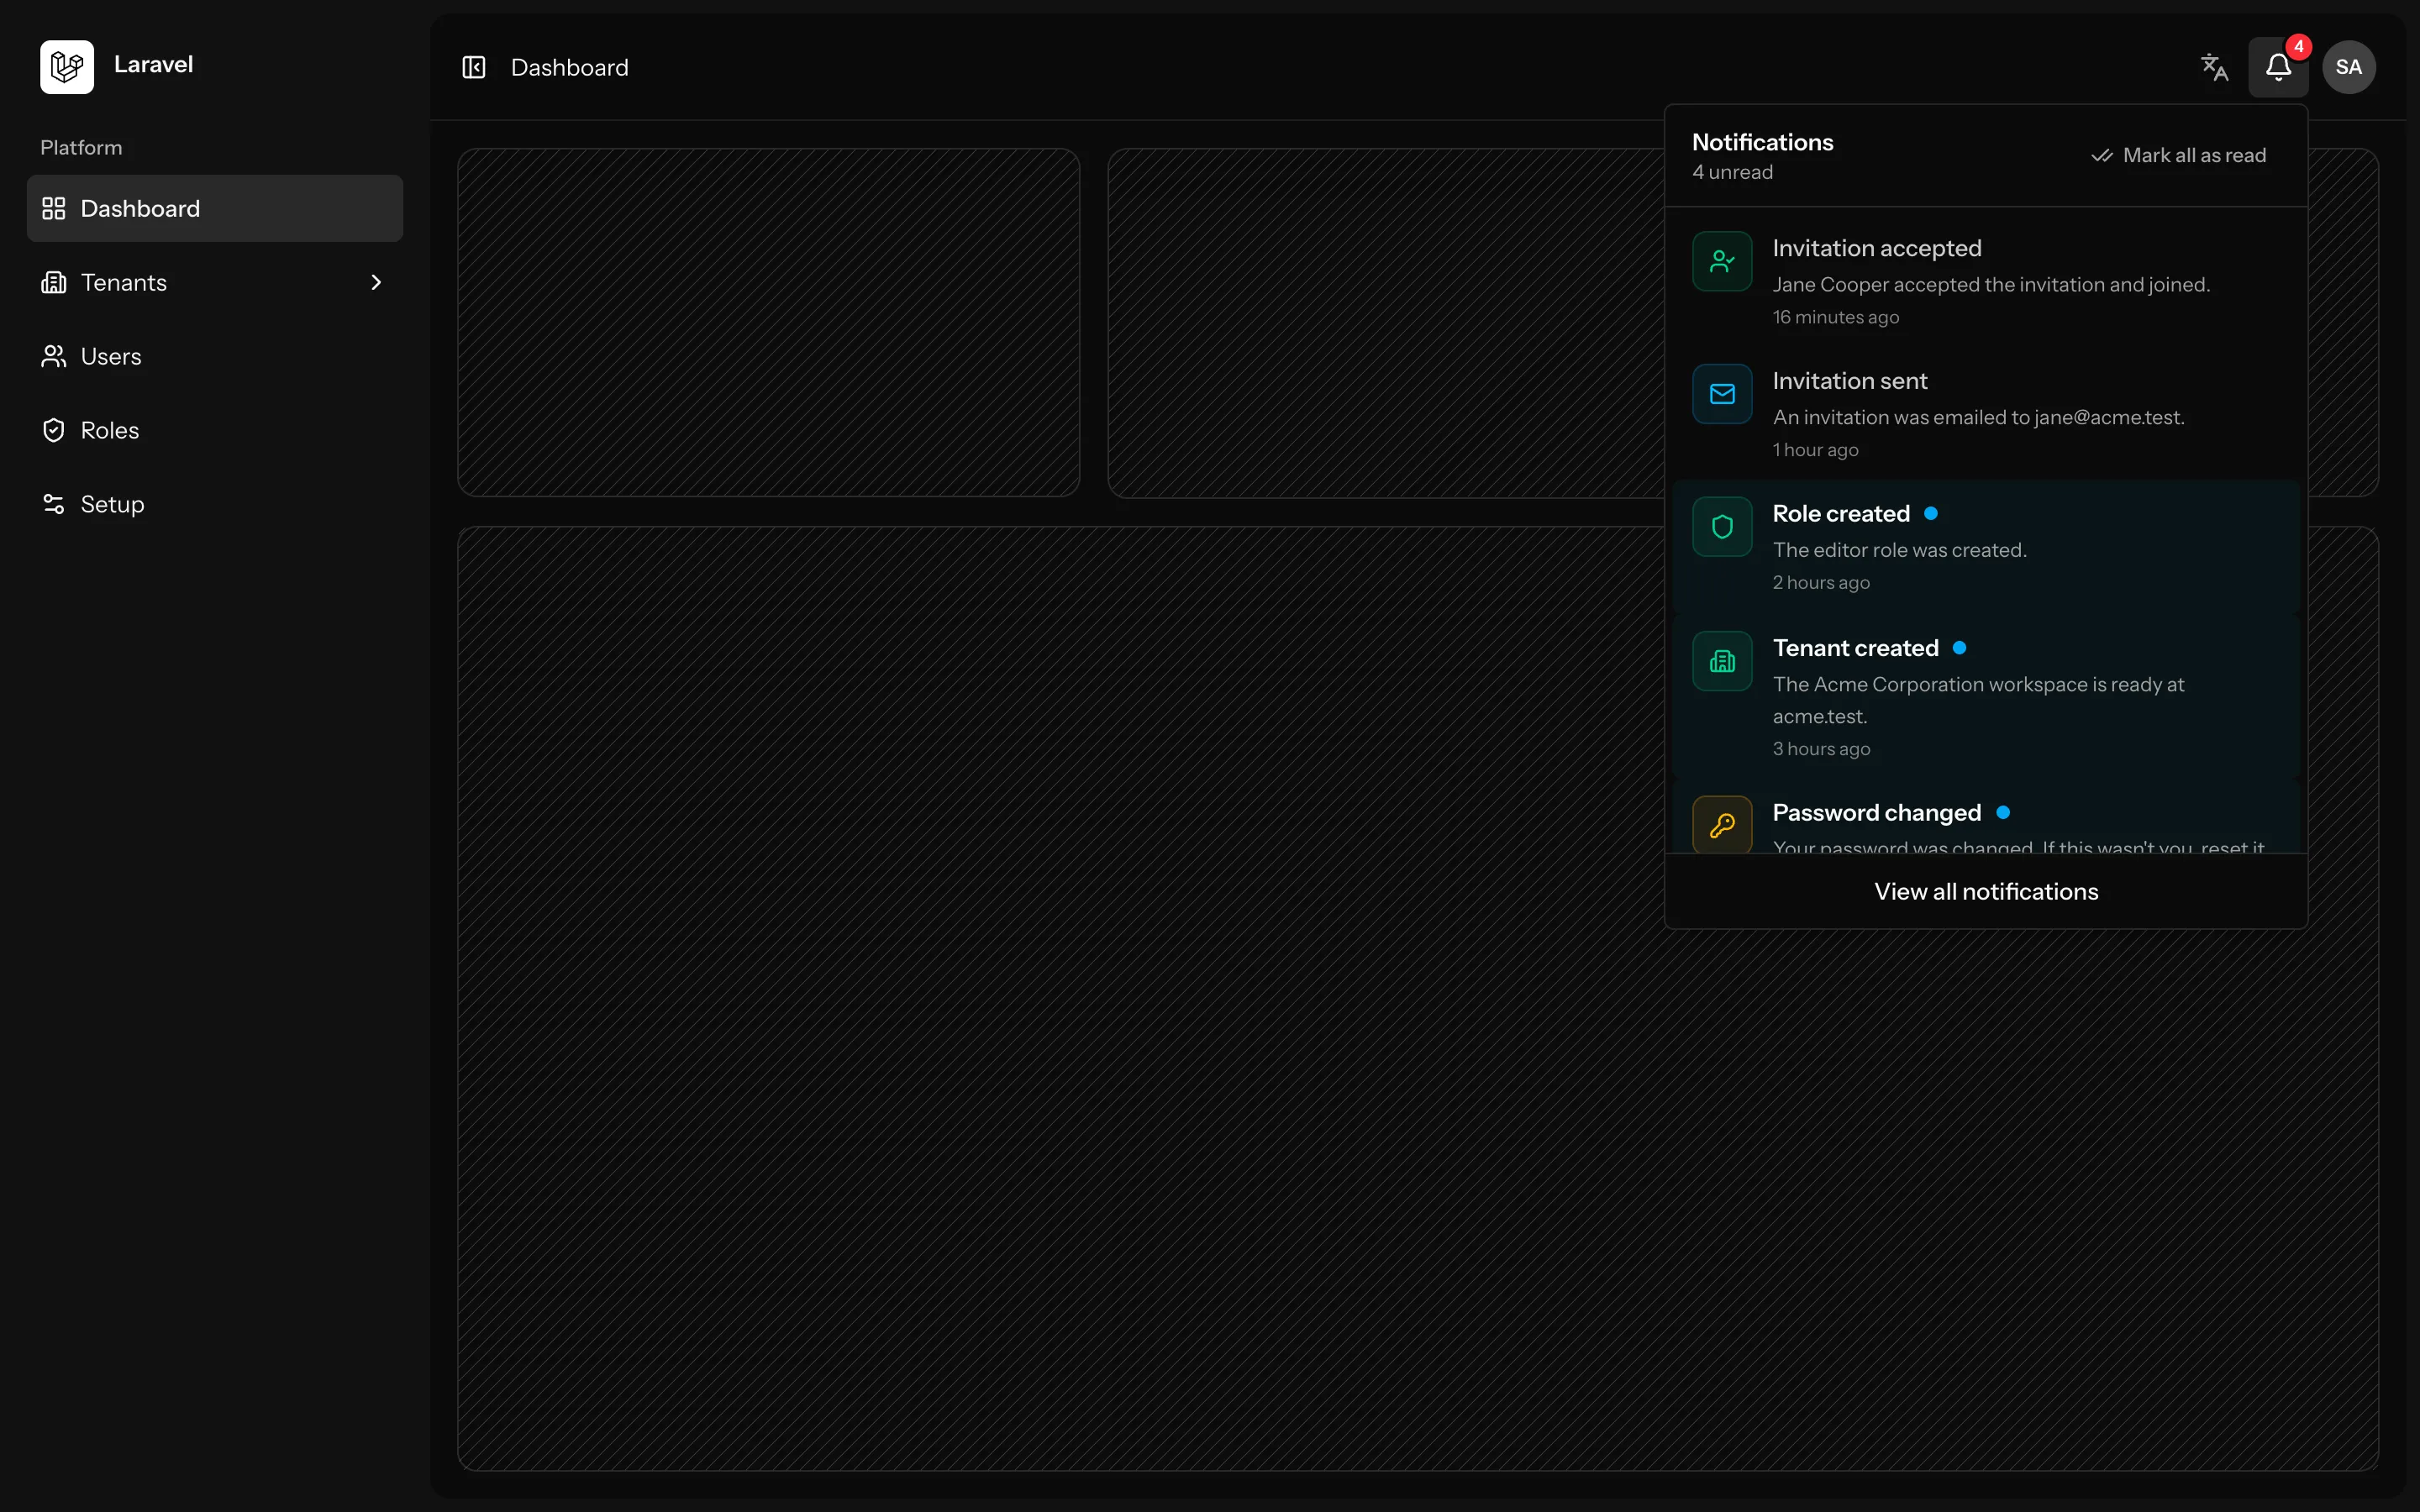Toggle the sidebar collapse icon
Screen dimensions: 2420x1512
[x=474, y=67]
